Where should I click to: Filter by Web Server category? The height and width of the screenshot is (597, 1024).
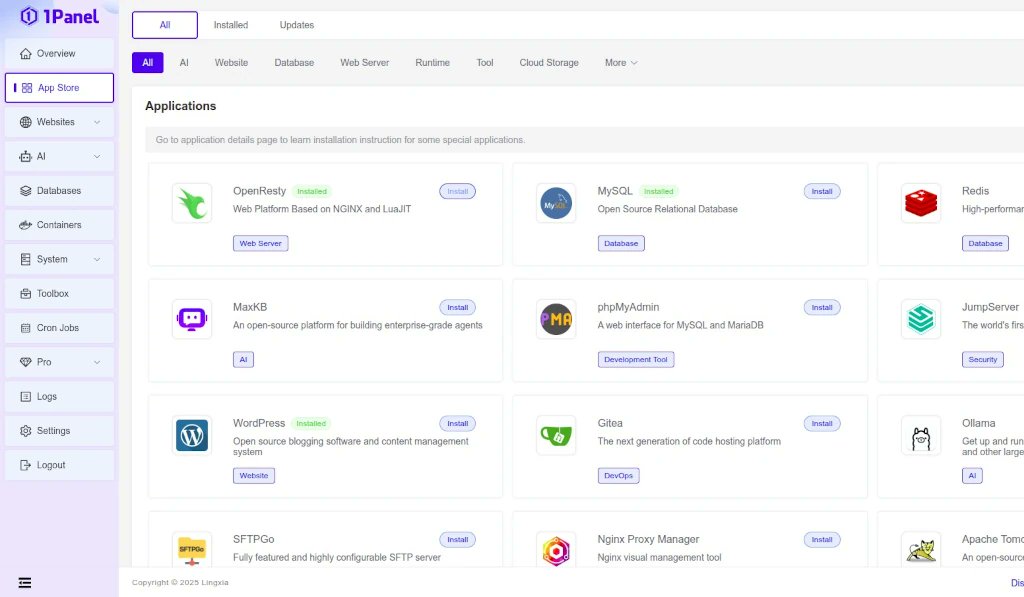click(364, 63)
